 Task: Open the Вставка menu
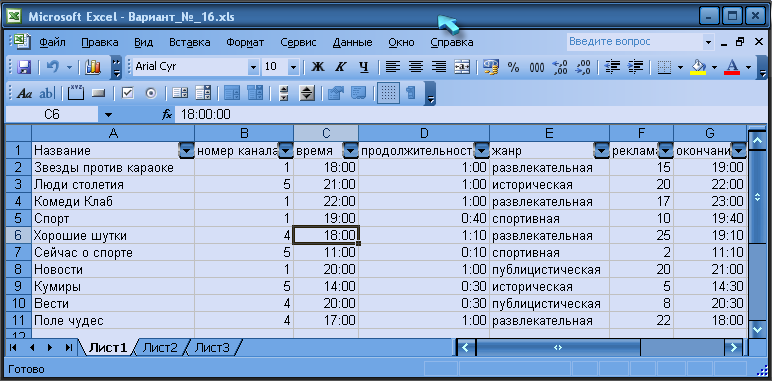point(190,42)
